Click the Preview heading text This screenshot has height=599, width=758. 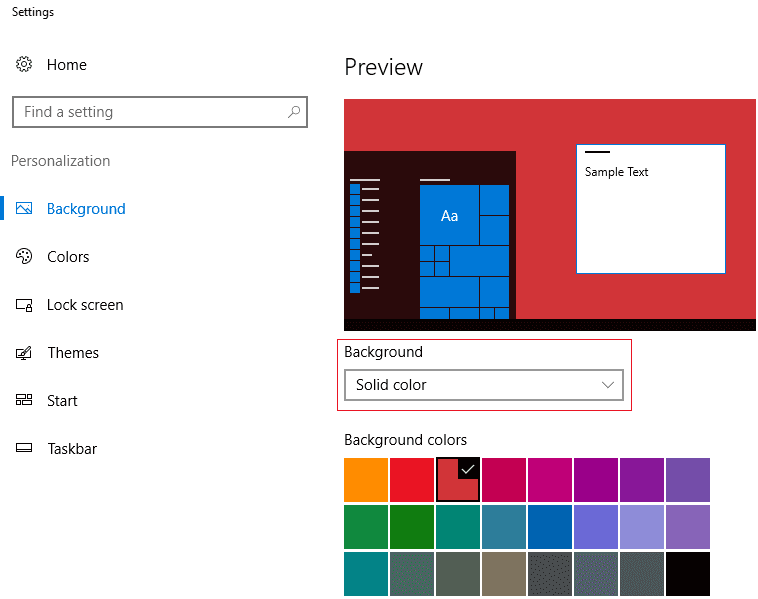pos(383,67)
